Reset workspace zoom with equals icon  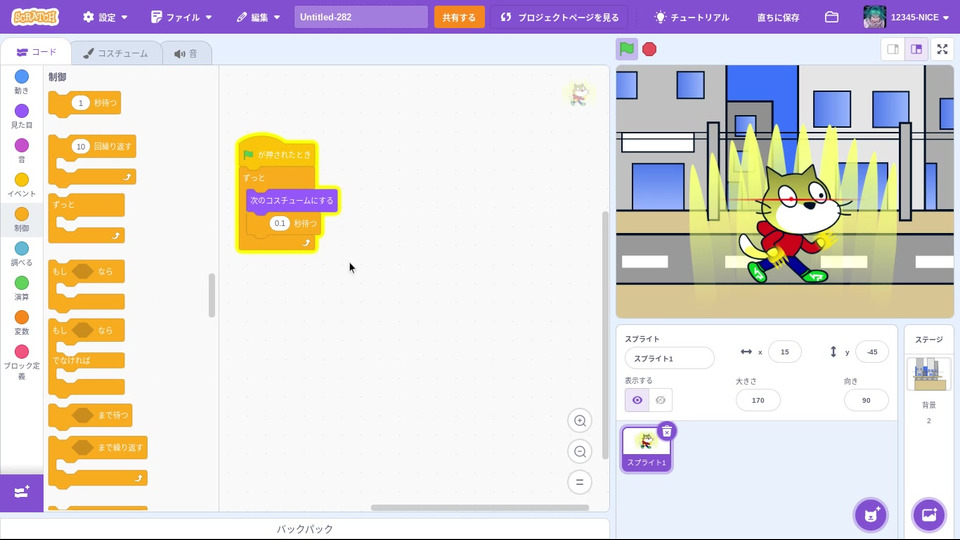point(579,482)
